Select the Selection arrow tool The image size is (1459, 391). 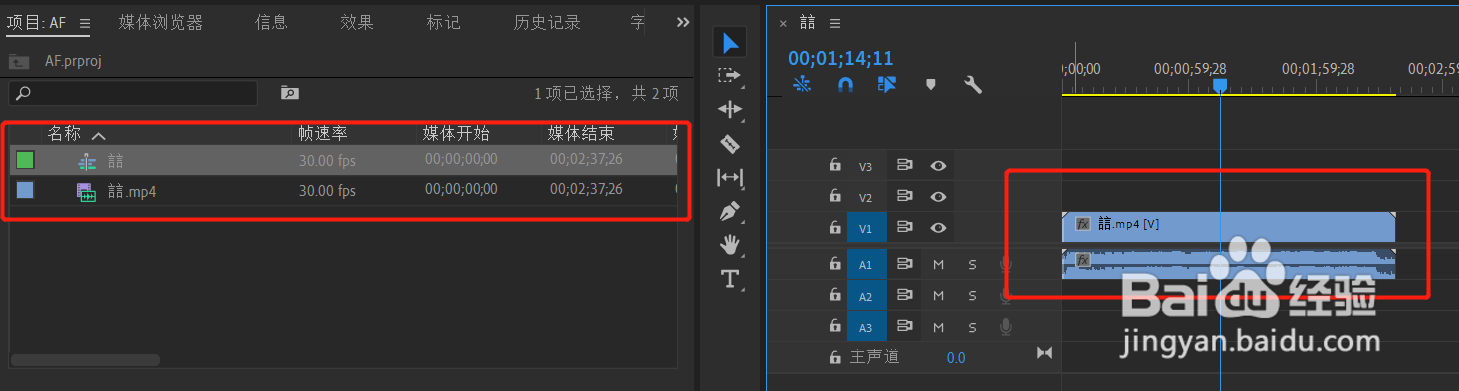[730, 42]
